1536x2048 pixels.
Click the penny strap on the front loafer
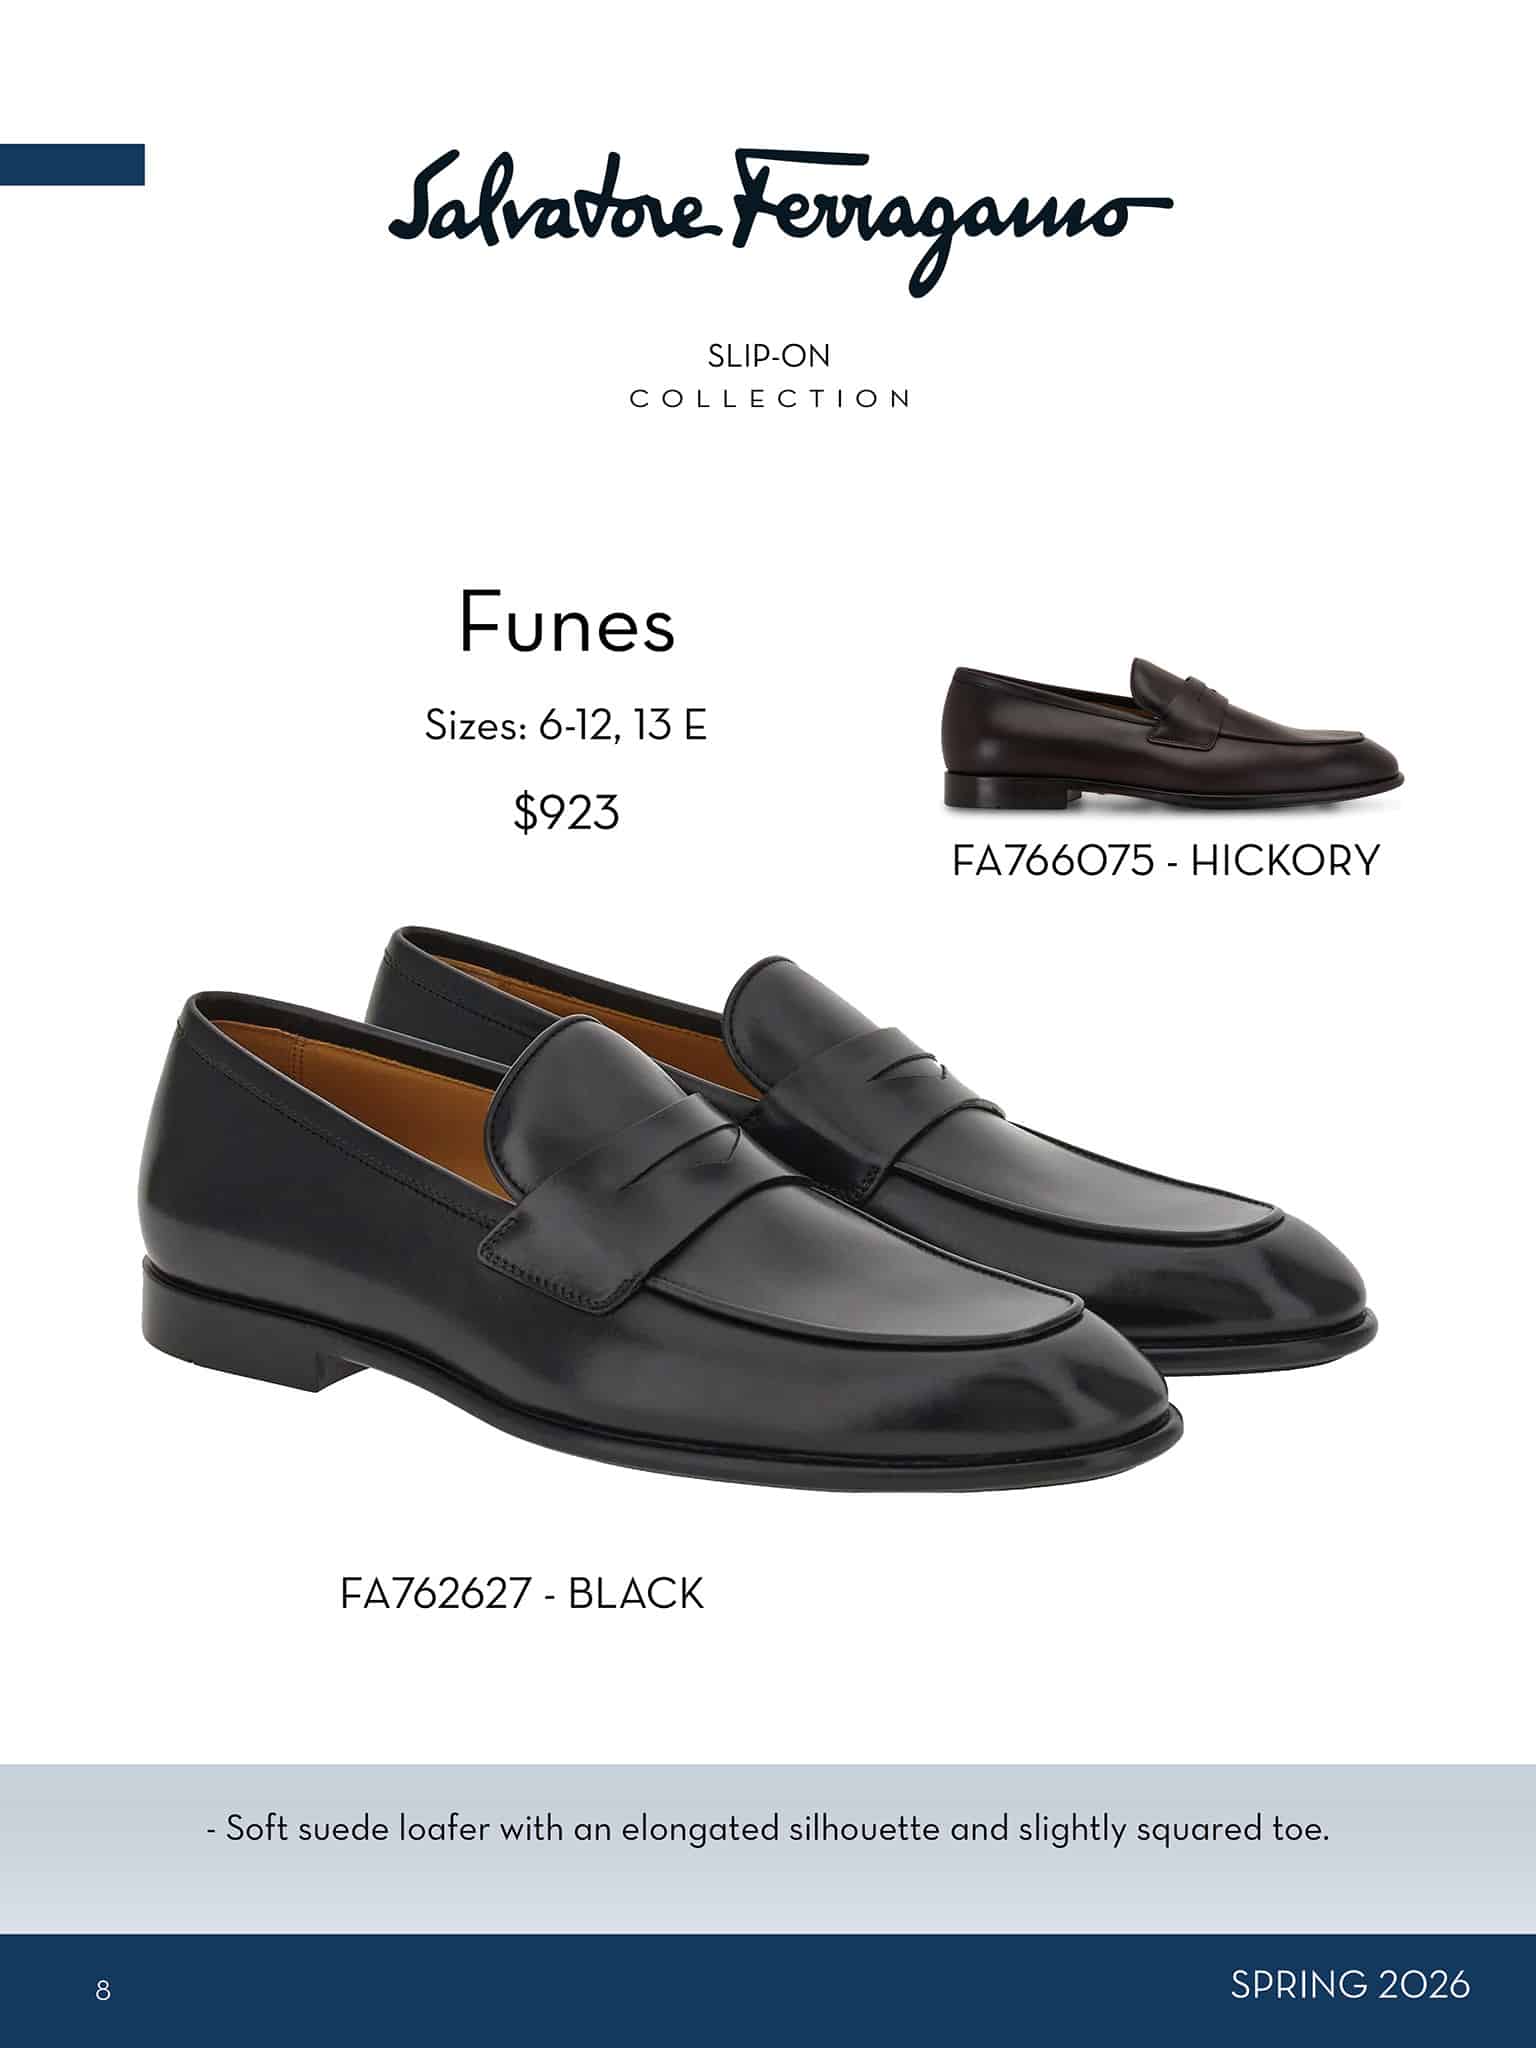[x=620, y=1180]
